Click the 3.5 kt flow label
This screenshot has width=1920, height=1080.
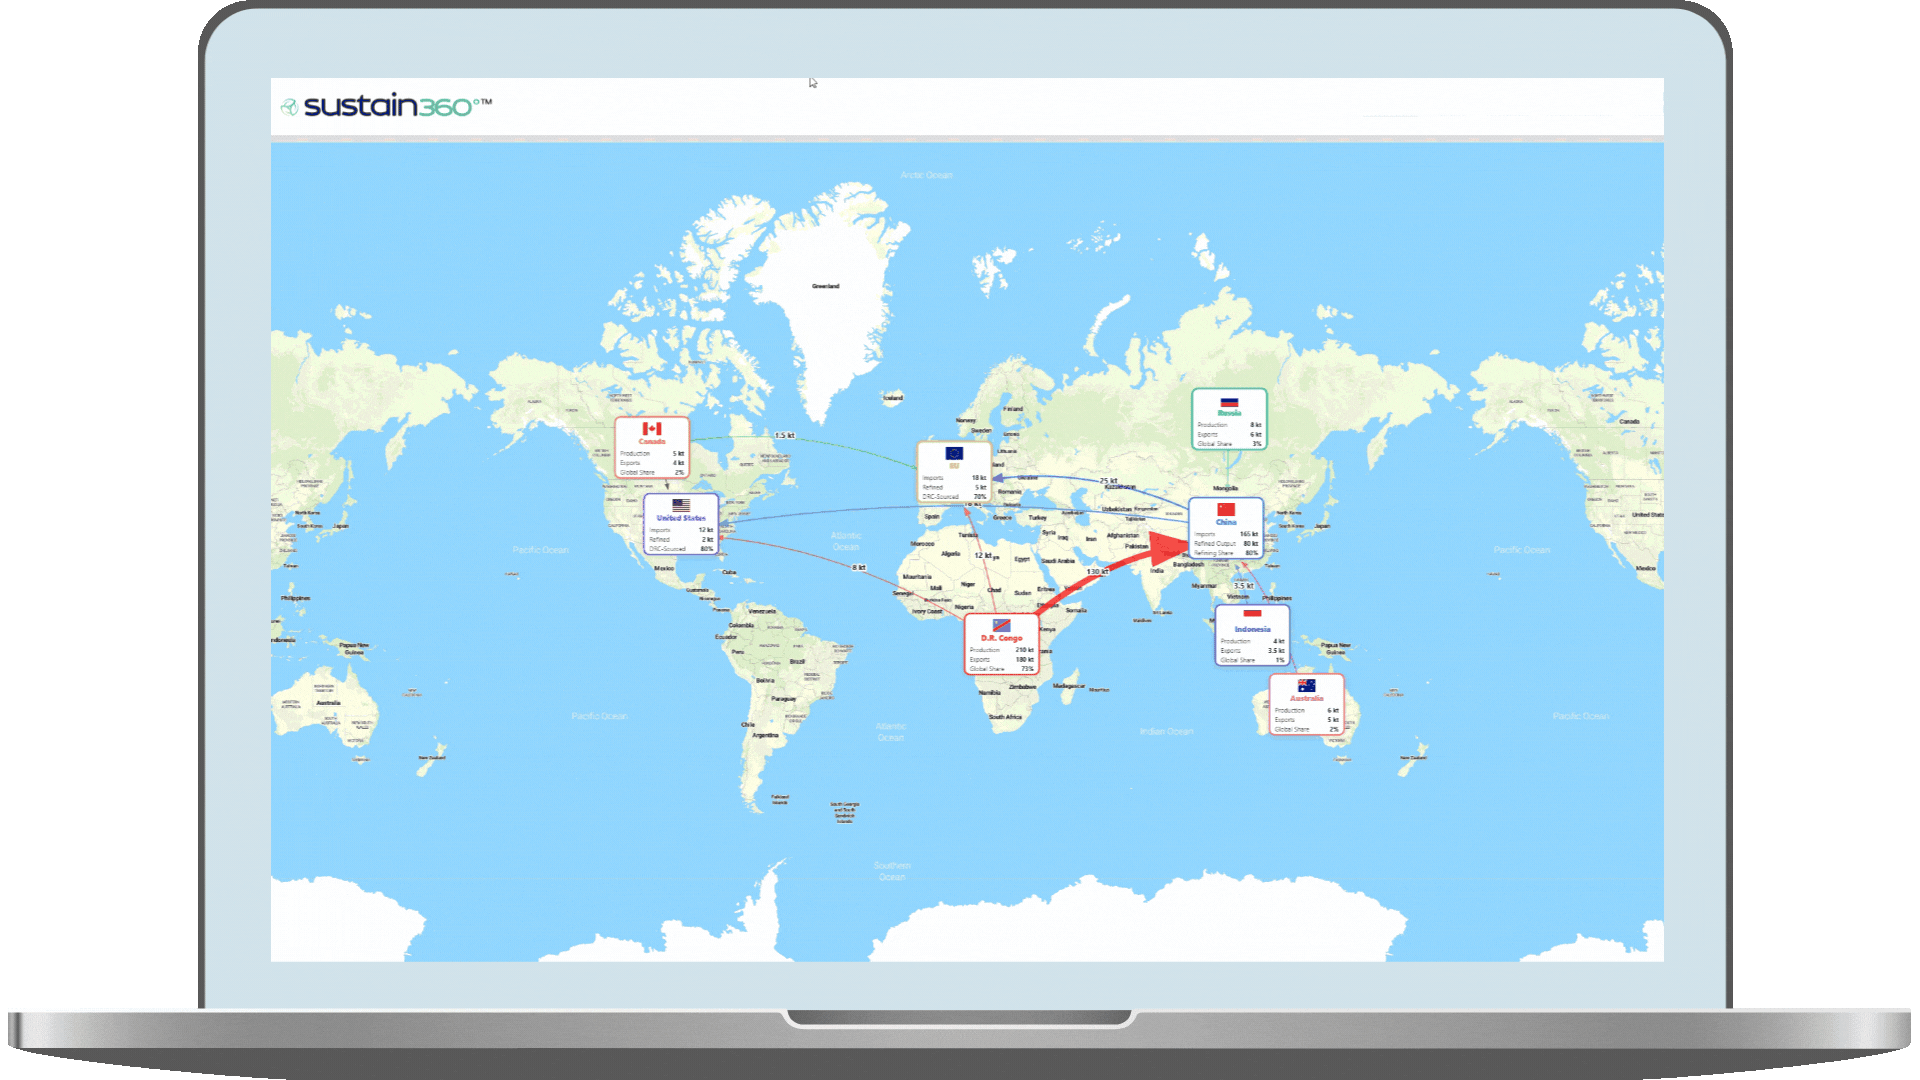(1243, 586)
